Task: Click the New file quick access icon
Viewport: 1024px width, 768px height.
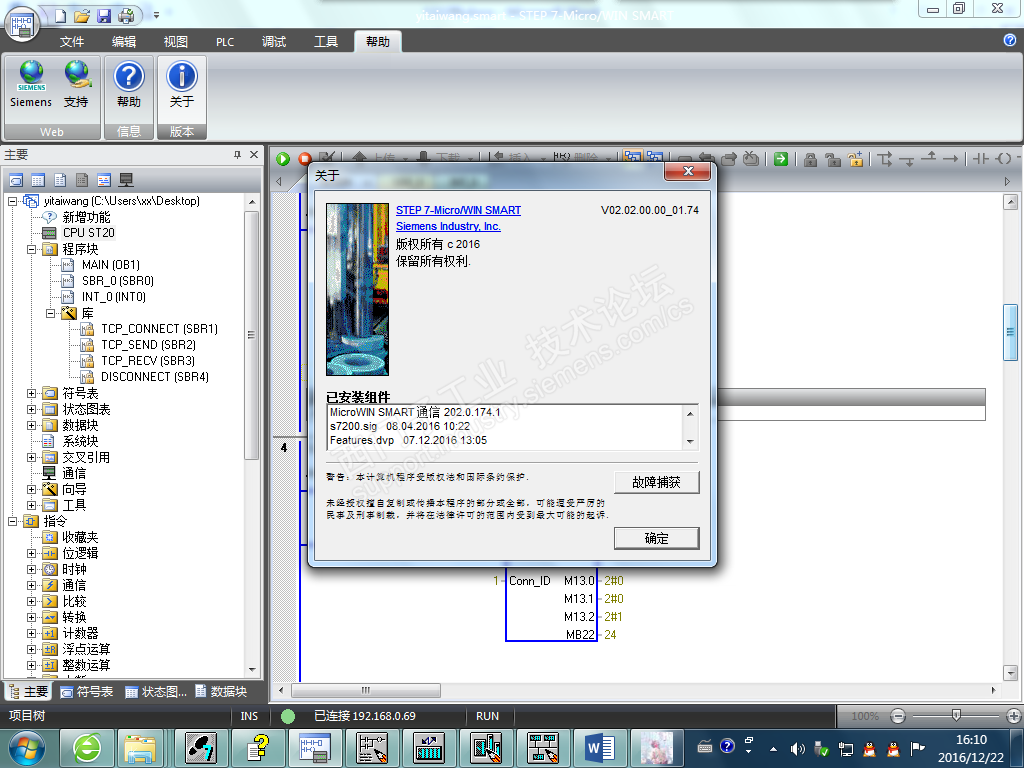Action: (x=60, y=15)
